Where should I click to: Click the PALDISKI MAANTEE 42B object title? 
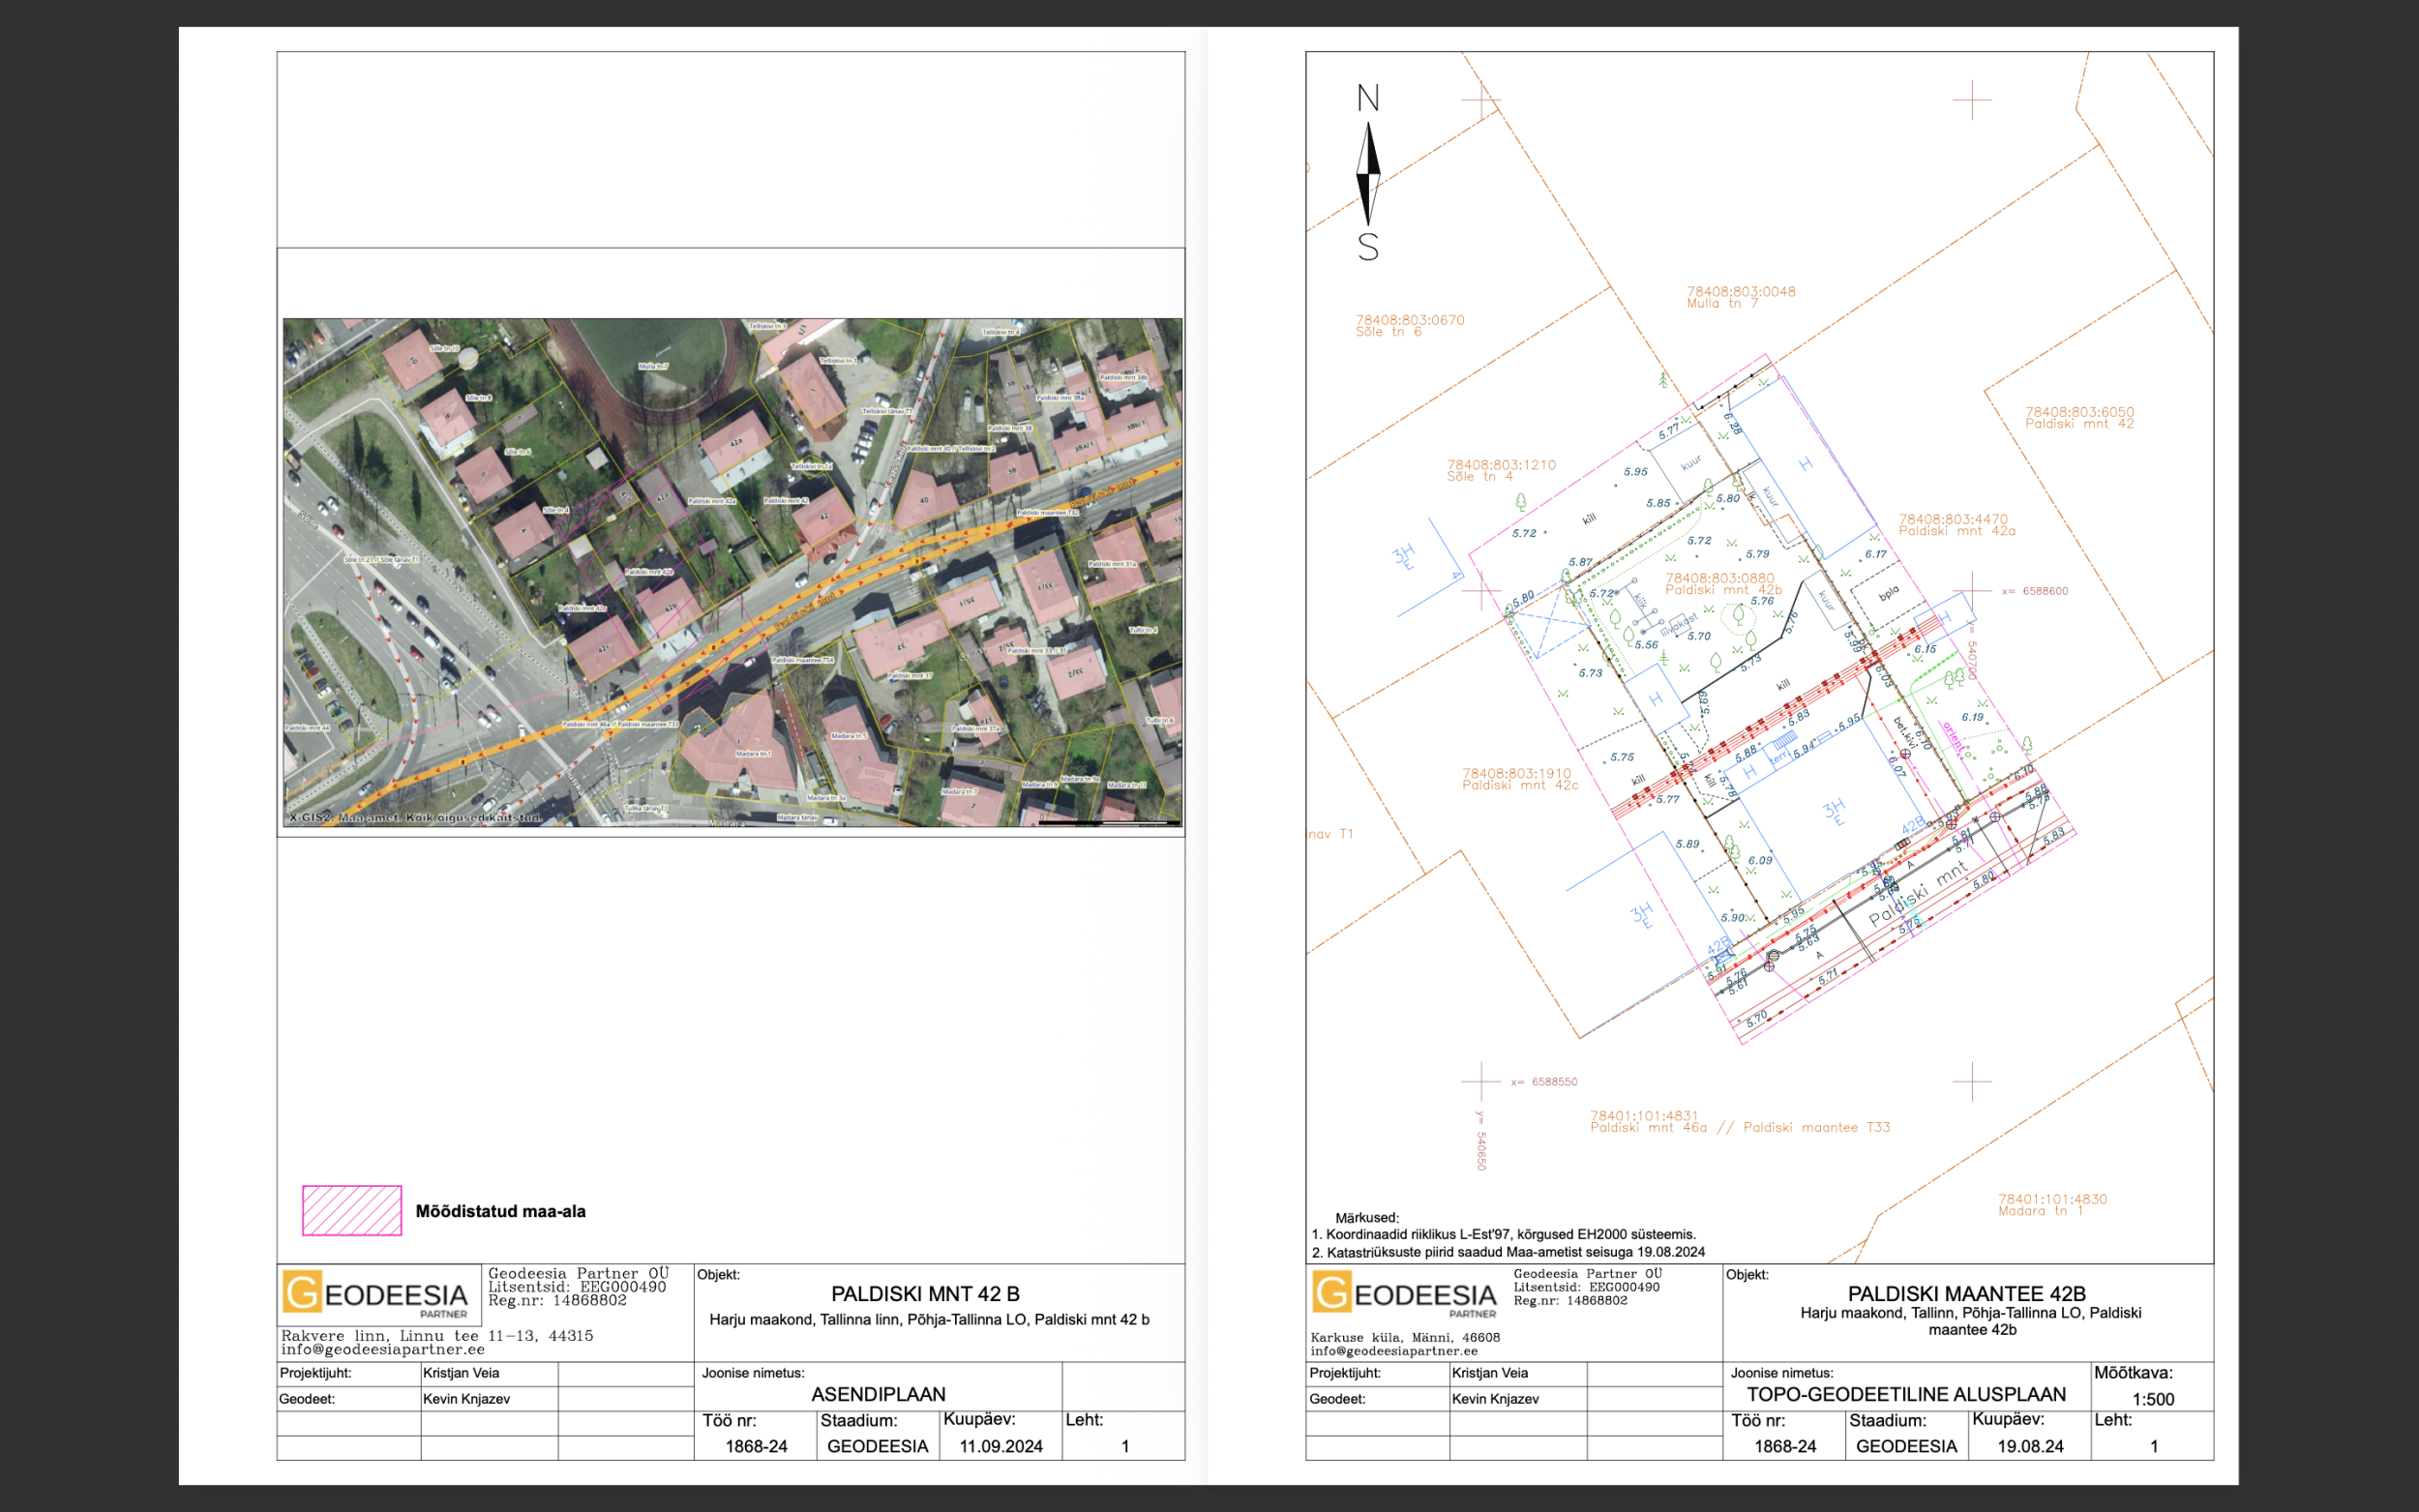(x=1966, y=1293)
